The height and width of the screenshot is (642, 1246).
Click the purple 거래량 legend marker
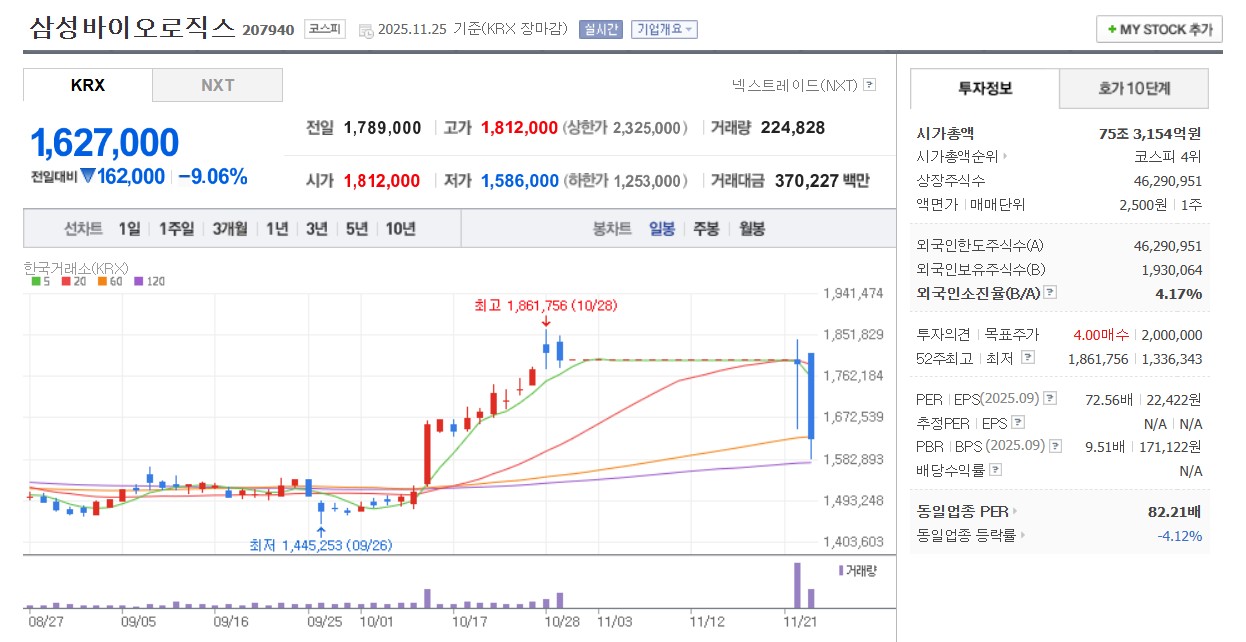coord(841,569)
